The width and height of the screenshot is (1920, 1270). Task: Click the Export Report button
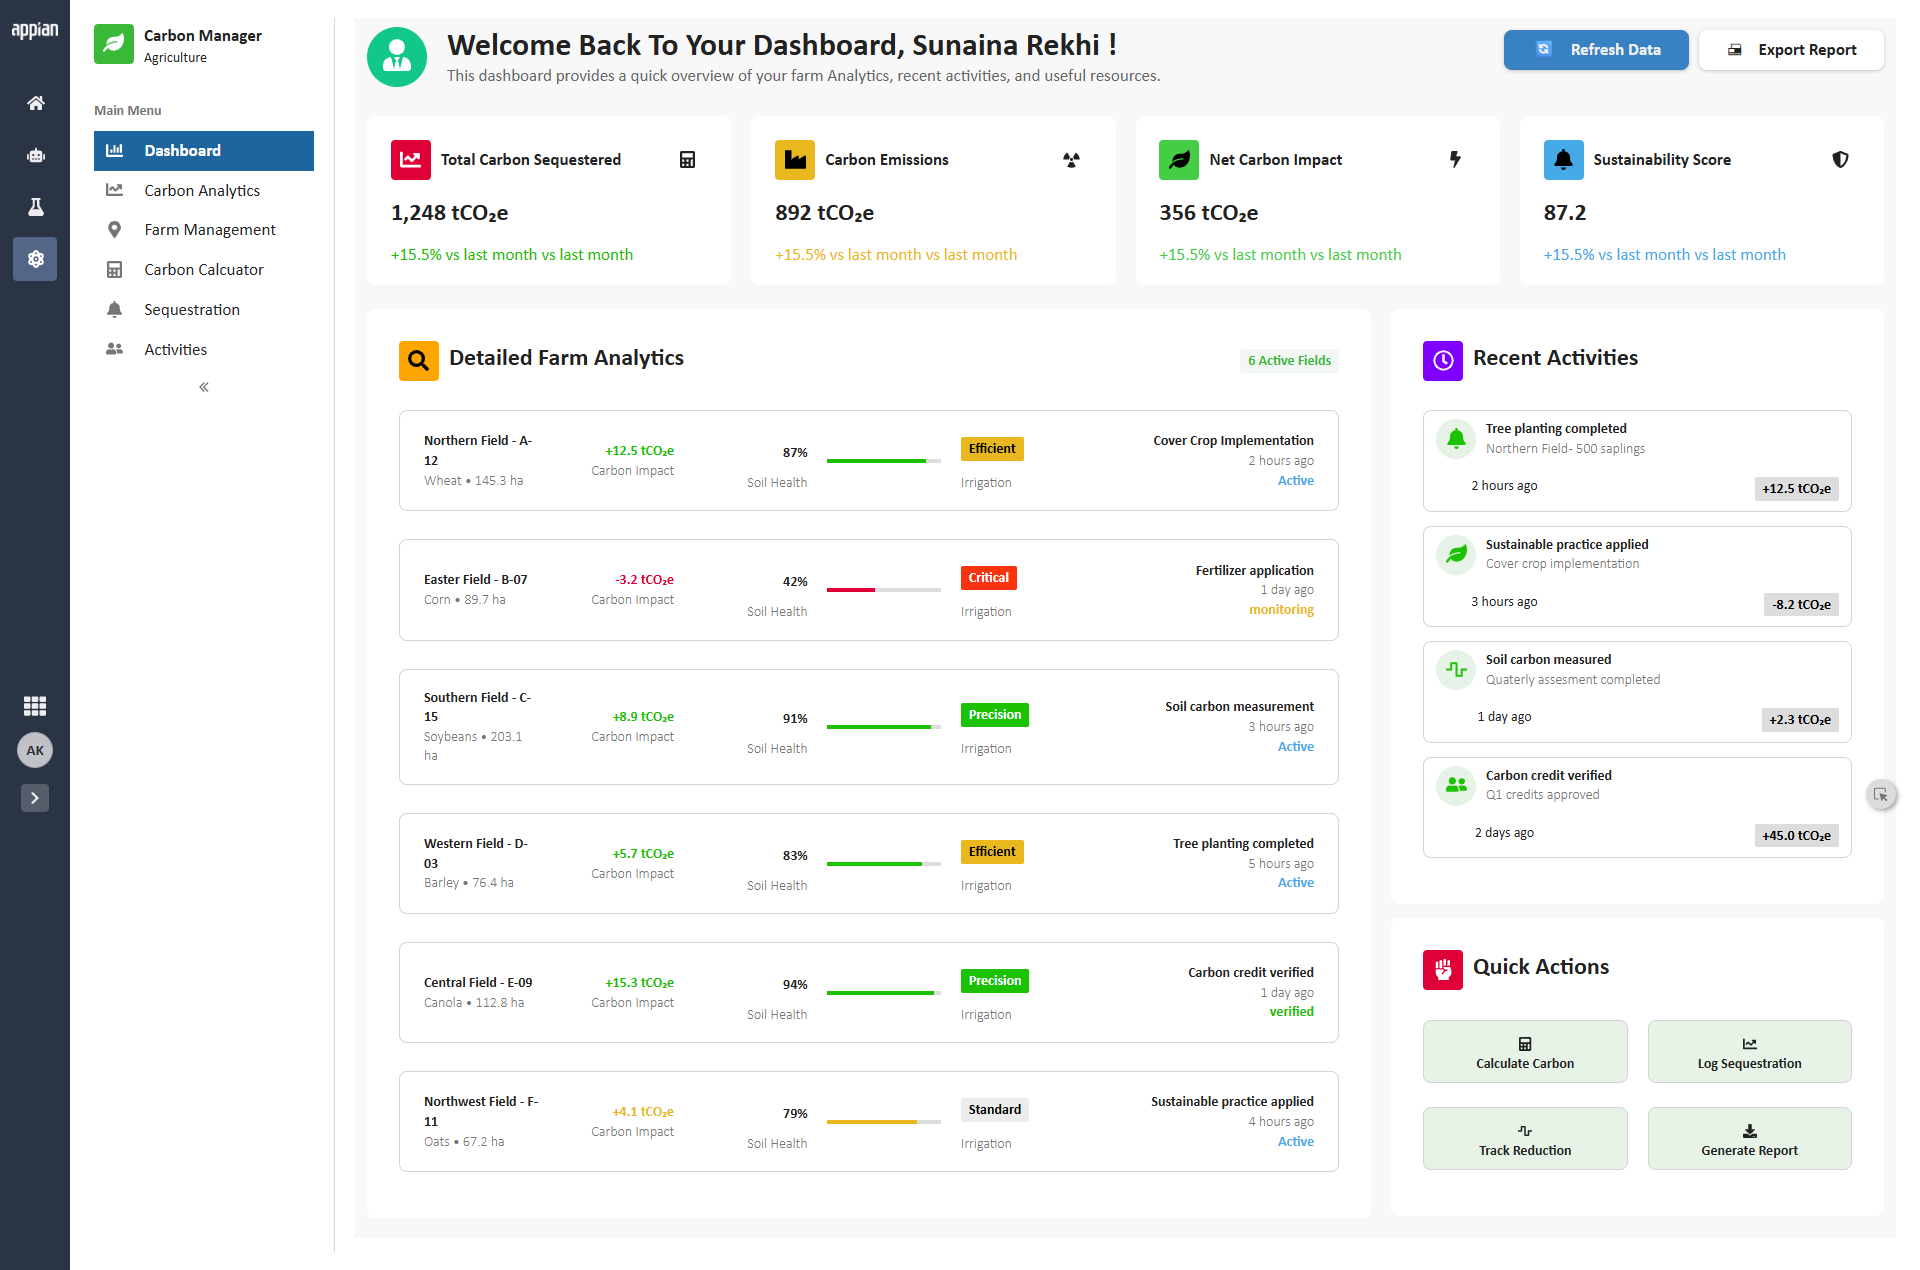pyautogui.click(x=1791, y=50)
